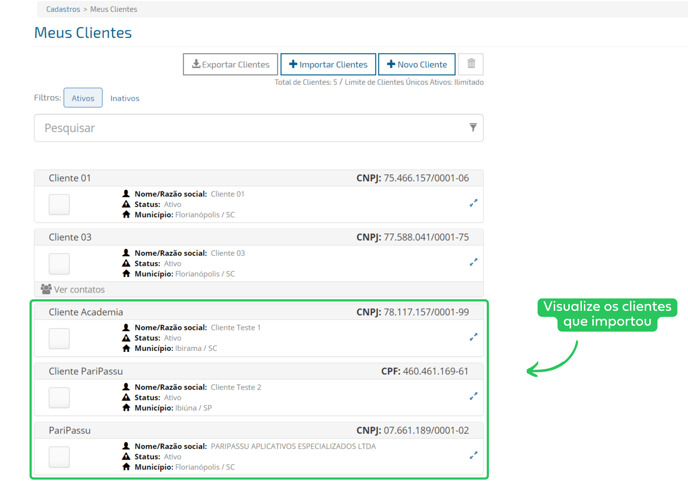Tick the checkbox for PariPassu client
Screen dimensions: 688x482
(59, 457)
